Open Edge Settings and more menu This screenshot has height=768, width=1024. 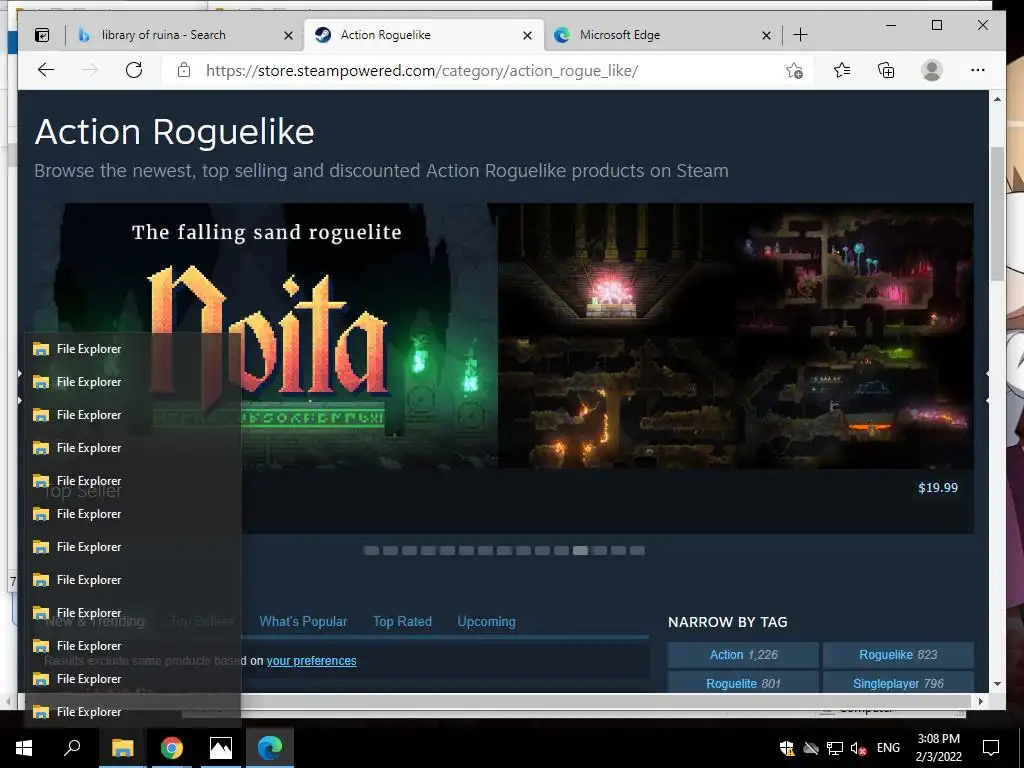click(978, 70)
